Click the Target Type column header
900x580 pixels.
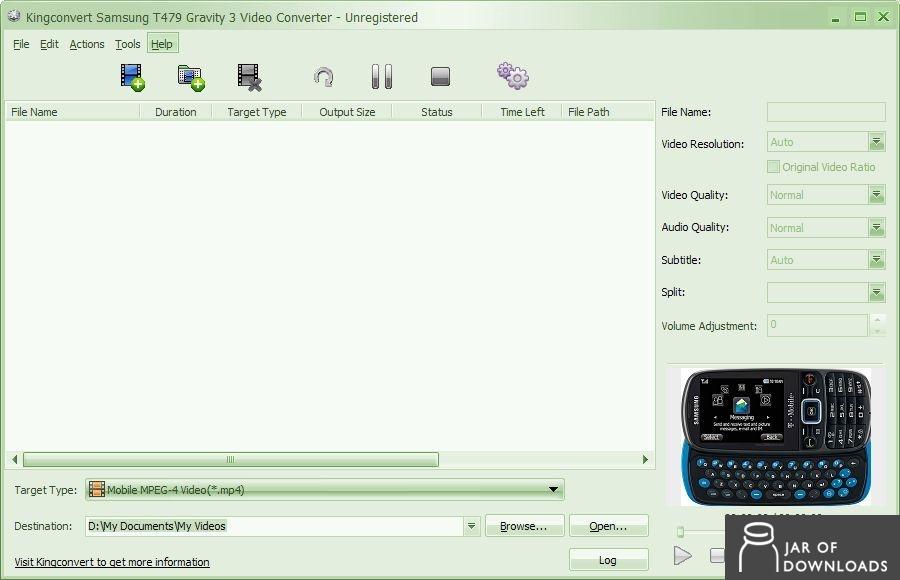click(257, 112)
